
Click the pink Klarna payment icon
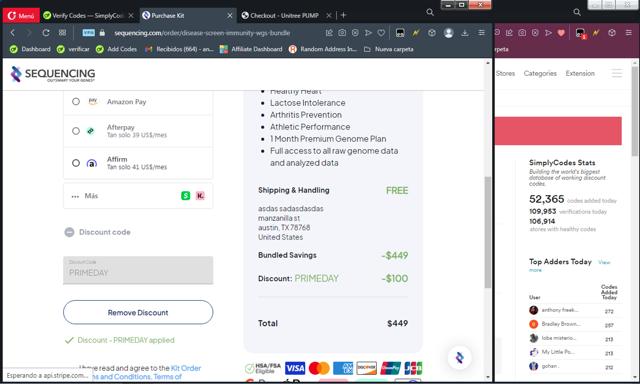(x=200, y=196)
